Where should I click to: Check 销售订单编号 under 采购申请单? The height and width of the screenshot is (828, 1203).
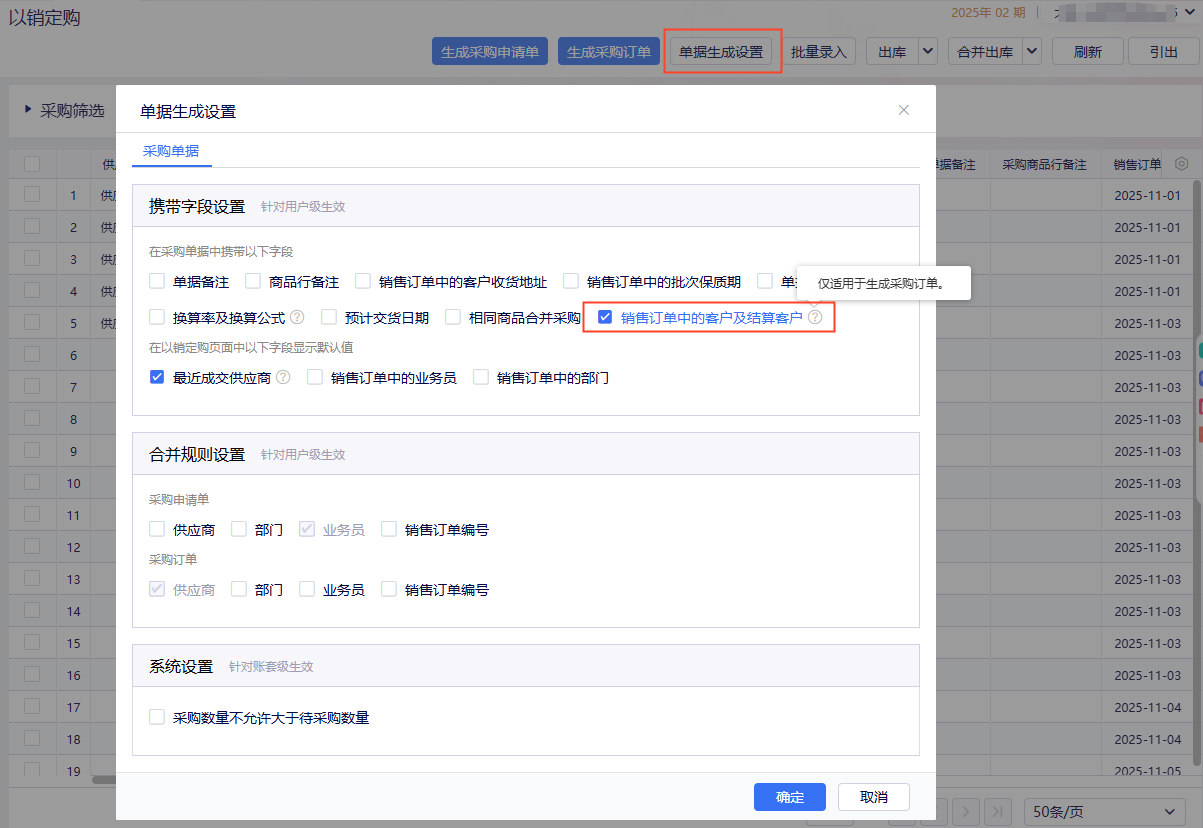click(389, 529)
